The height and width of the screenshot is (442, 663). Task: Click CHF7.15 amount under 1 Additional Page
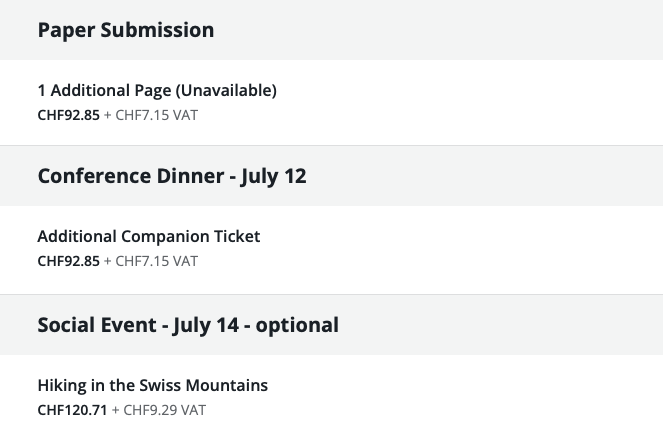click(x=142, y=115)
